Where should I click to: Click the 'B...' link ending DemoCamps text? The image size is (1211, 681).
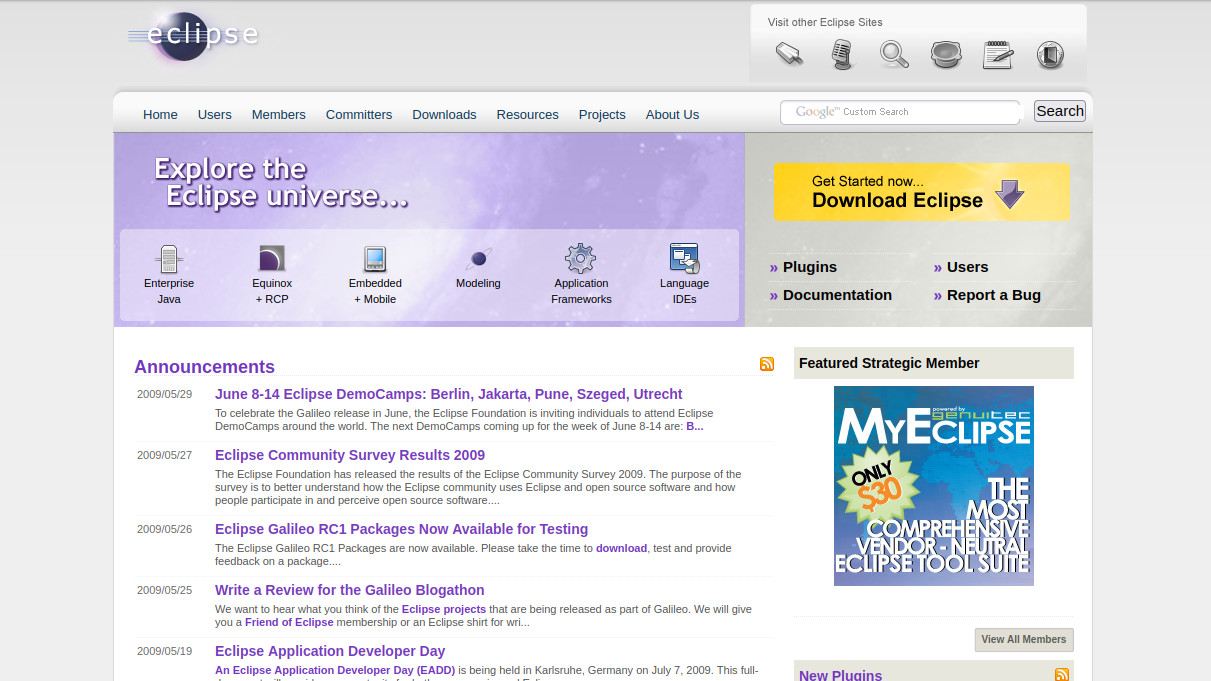pos(695,426)
